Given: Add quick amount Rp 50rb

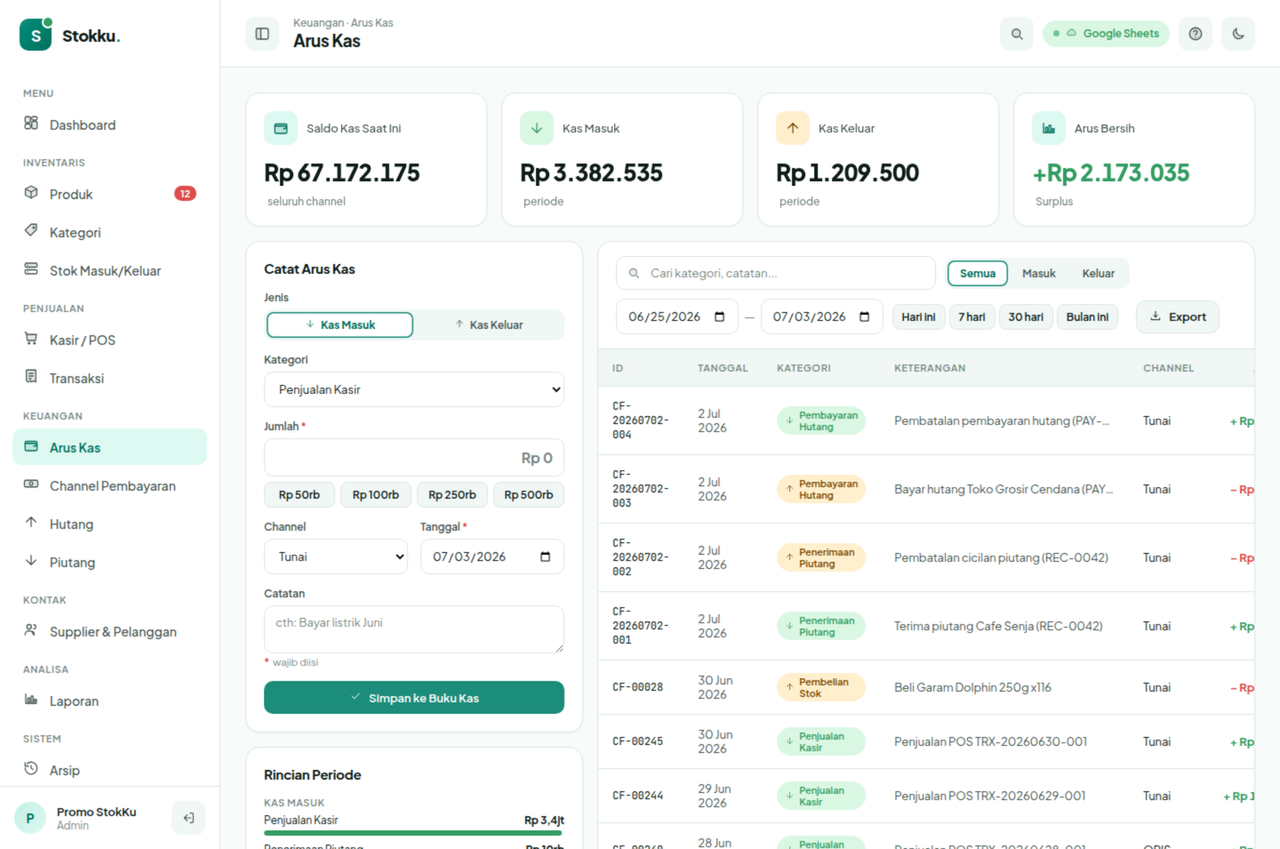Looking at the screenshot, I should click(300, 495).
